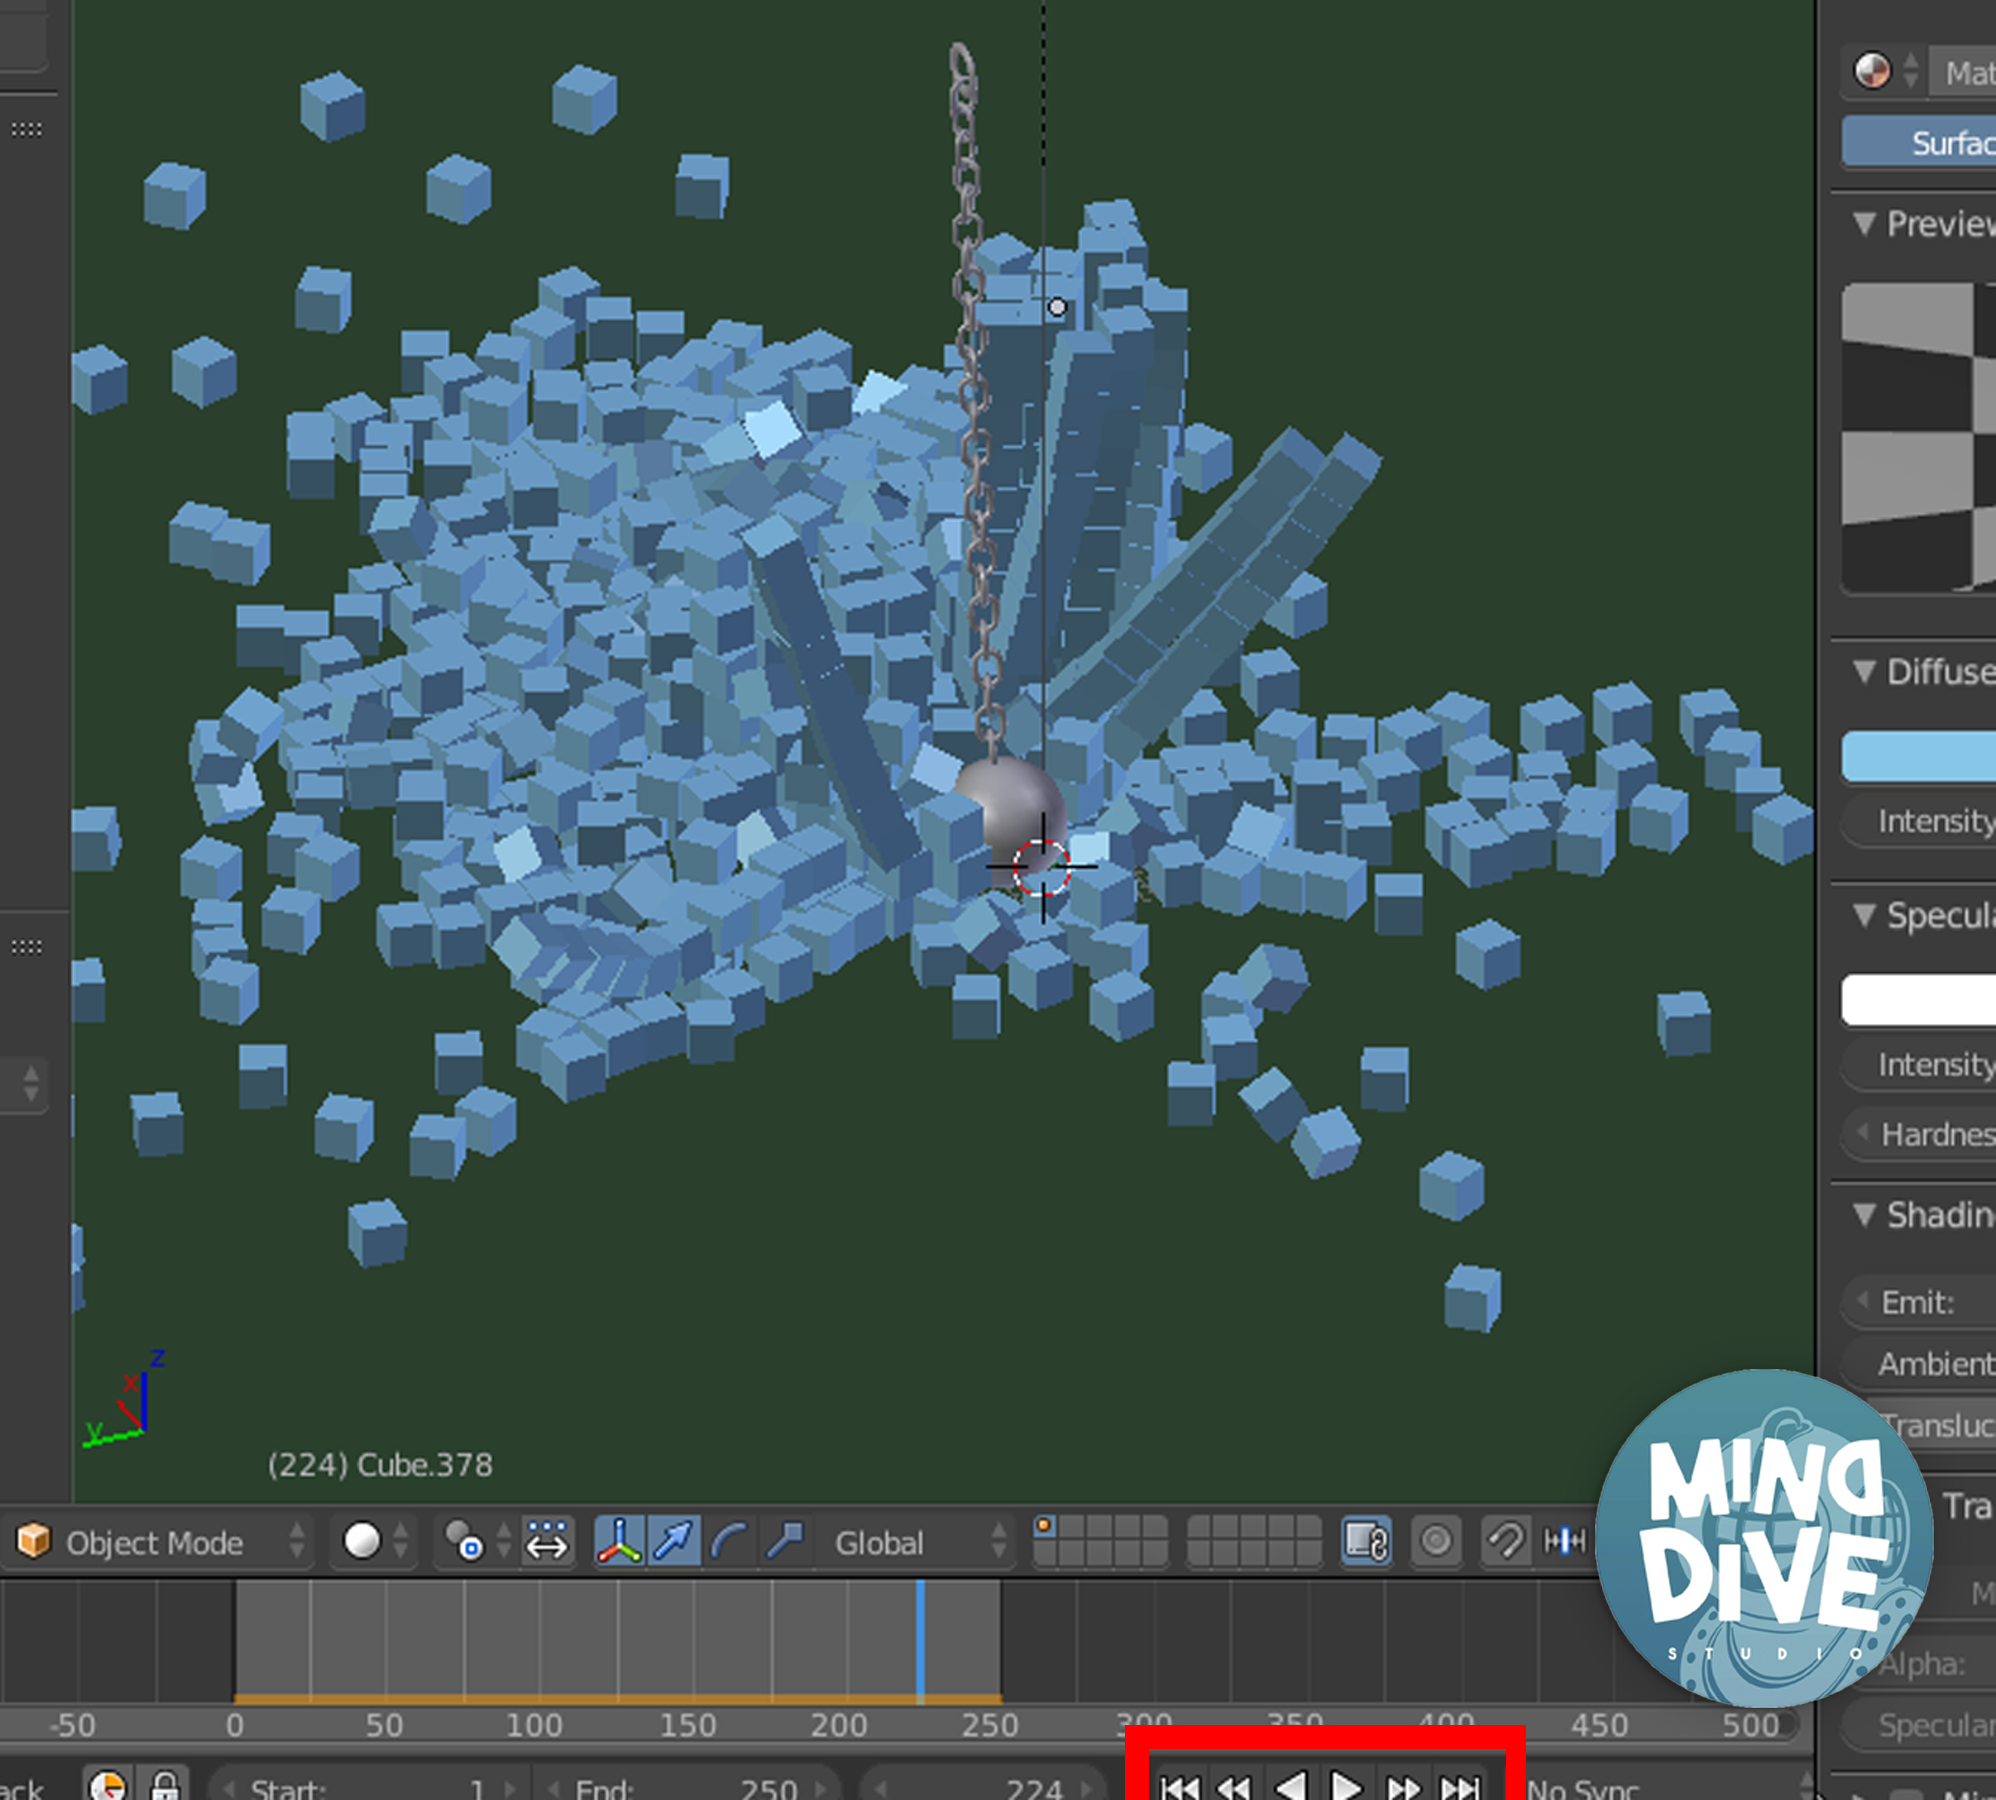Image resolution: width=1996 pixels, height=1800 pixels.
Task: Select the rotate manipulator arc
Action: tap(729, 1541)
